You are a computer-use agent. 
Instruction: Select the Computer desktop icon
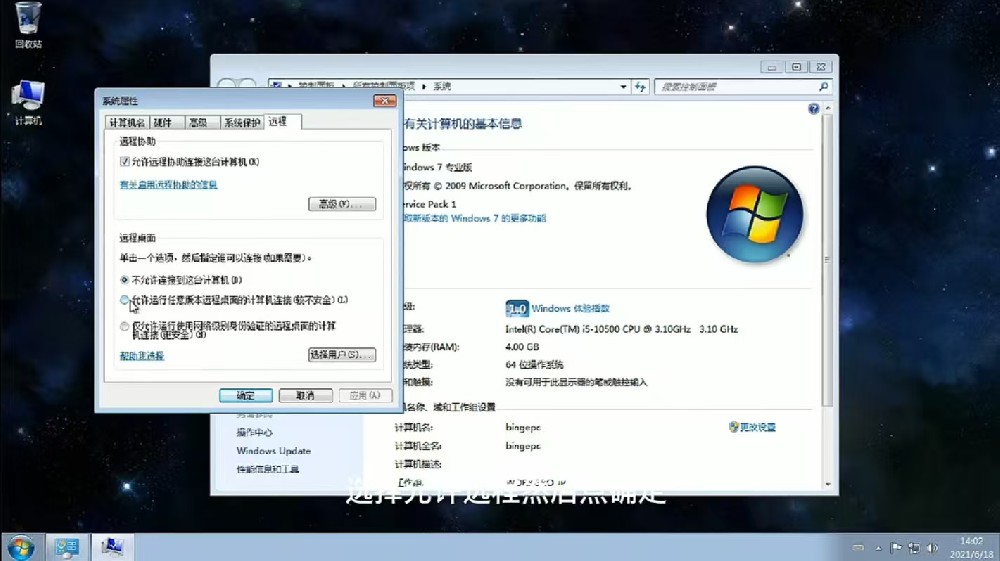[28, 102]
